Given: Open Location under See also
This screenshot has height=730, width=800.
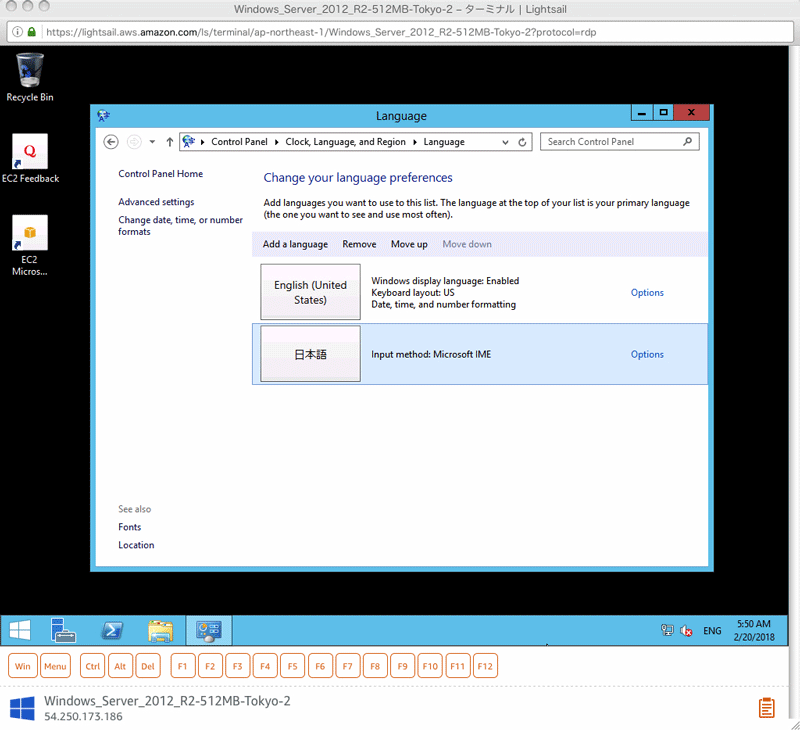Looking at the screenshot, I should (136, 545).
